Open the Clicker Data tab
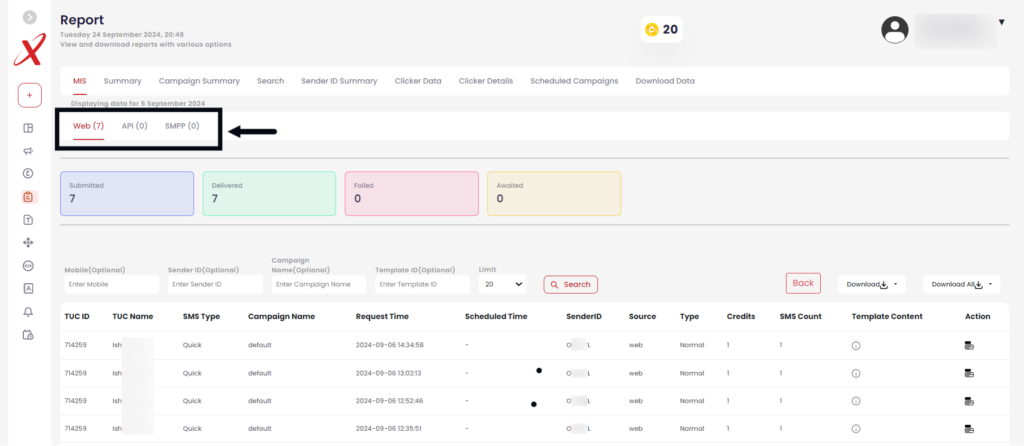Viewport: 1024px width, 446px height. (x=418, y=81)
